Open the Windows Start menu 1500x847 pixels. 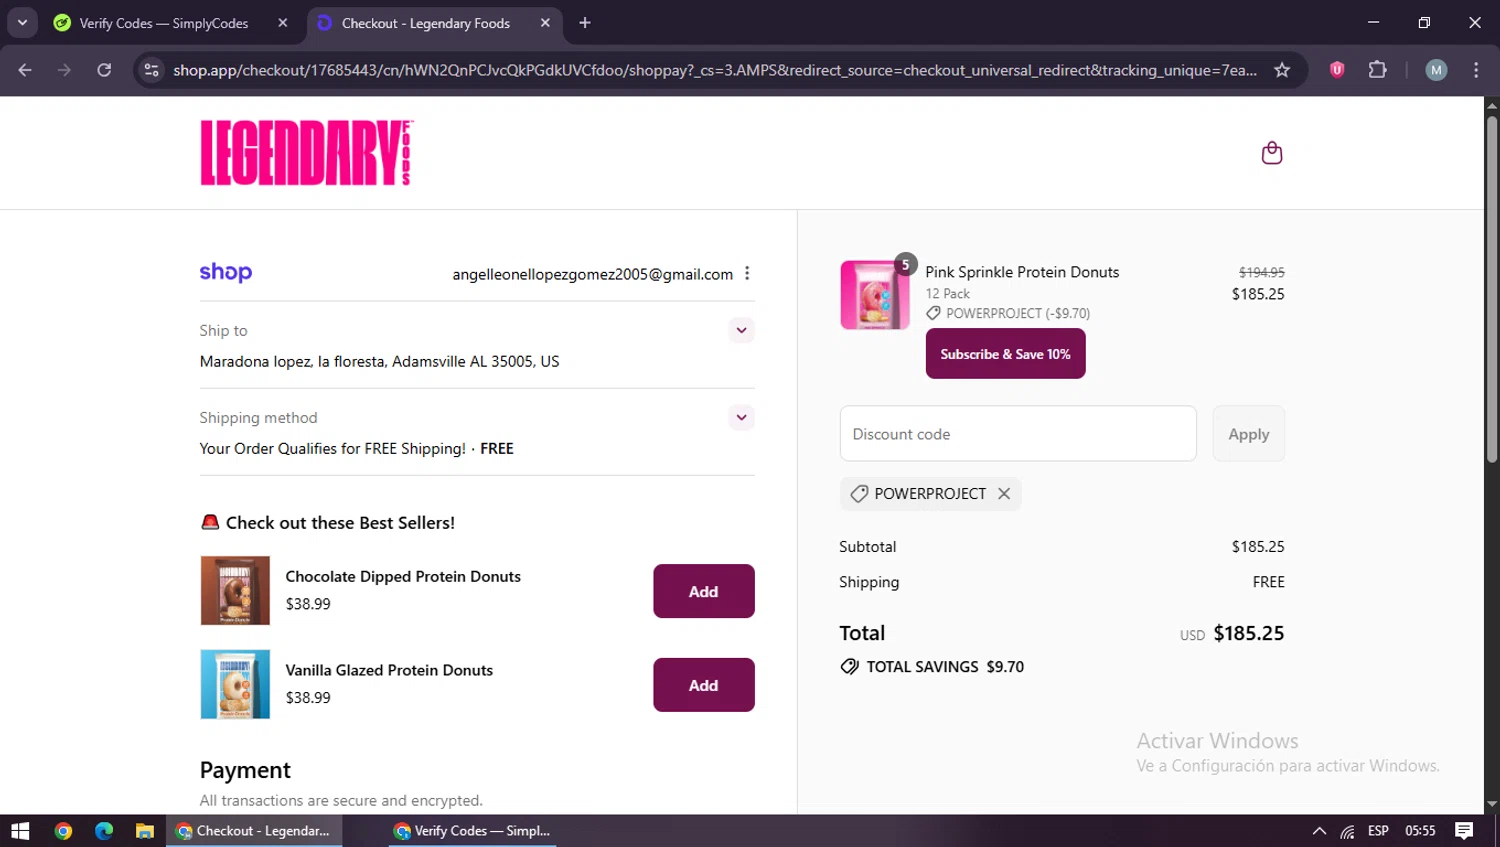coord(20,831)
